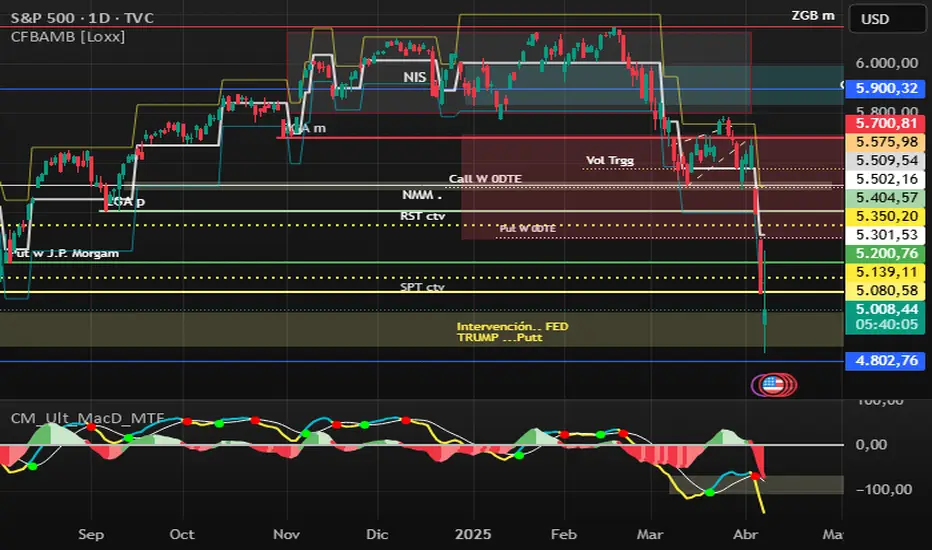
Task: Click the 0,00 MACD scale value
Action: 871,445
